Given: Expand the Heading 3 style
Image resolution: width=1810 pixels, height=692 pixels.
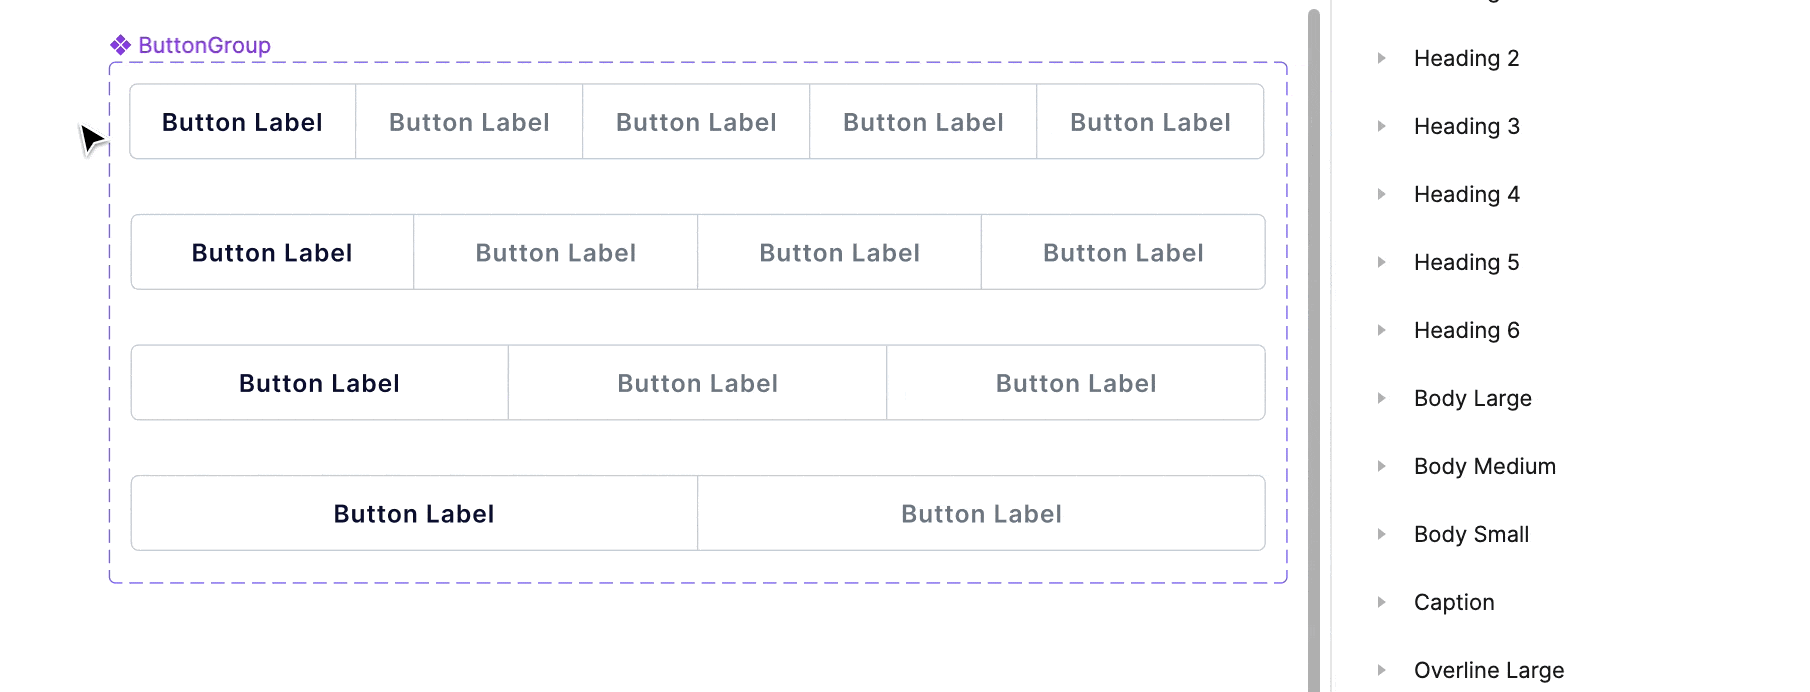Looking at the screenshot, I should (1381, 126).
